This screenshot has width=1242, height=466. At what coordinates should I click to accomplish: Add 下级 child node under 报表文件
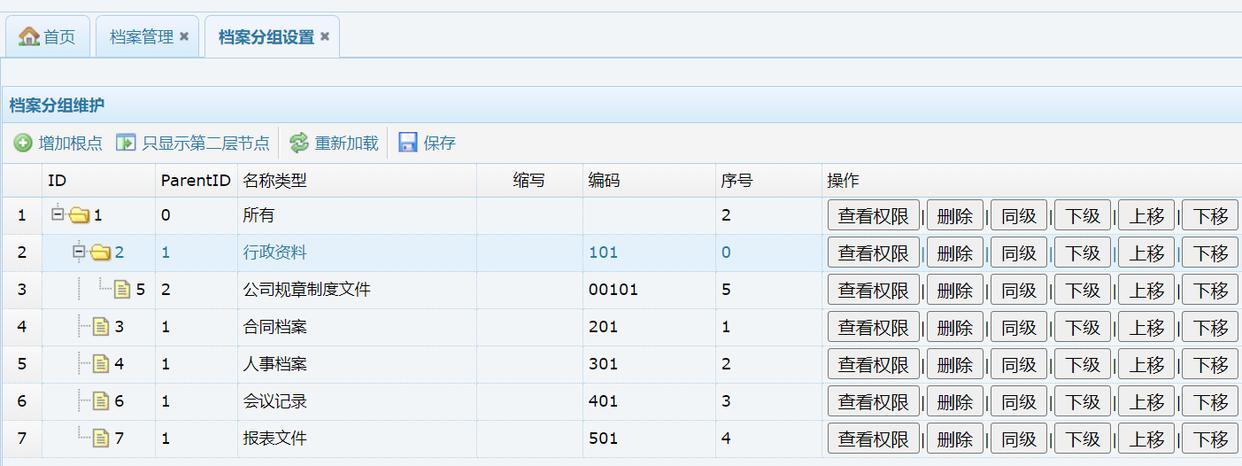[x=1082, y=439]
